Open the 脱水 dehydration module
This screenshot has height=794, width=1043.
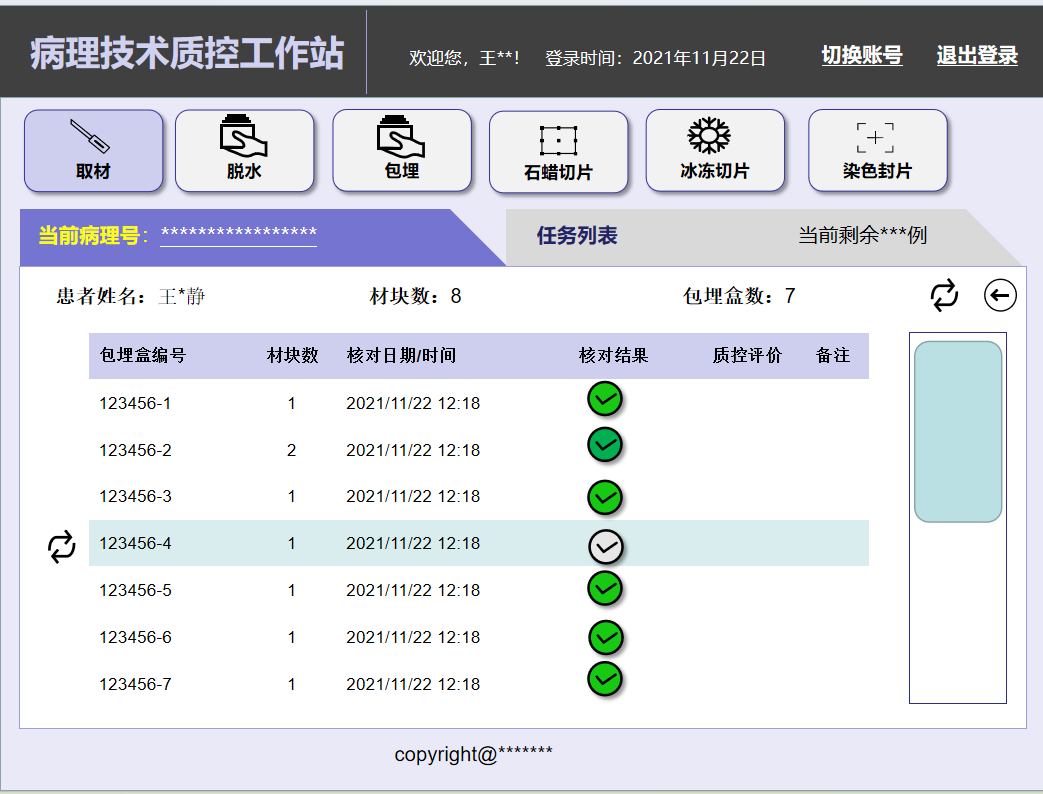click(244, 150)
